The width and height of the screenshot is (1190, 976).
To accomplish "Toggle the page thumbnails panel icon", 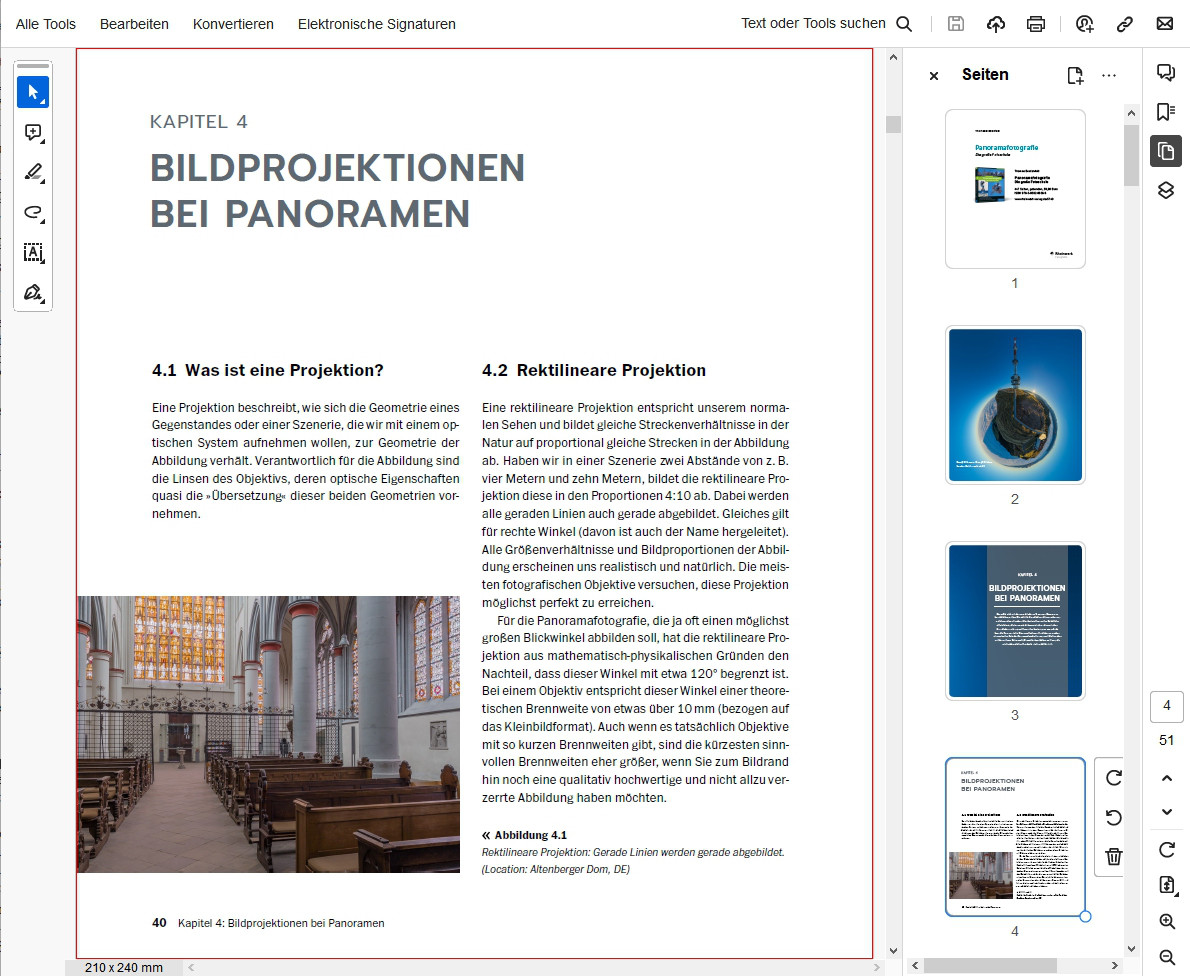I will click(1166, 151).
